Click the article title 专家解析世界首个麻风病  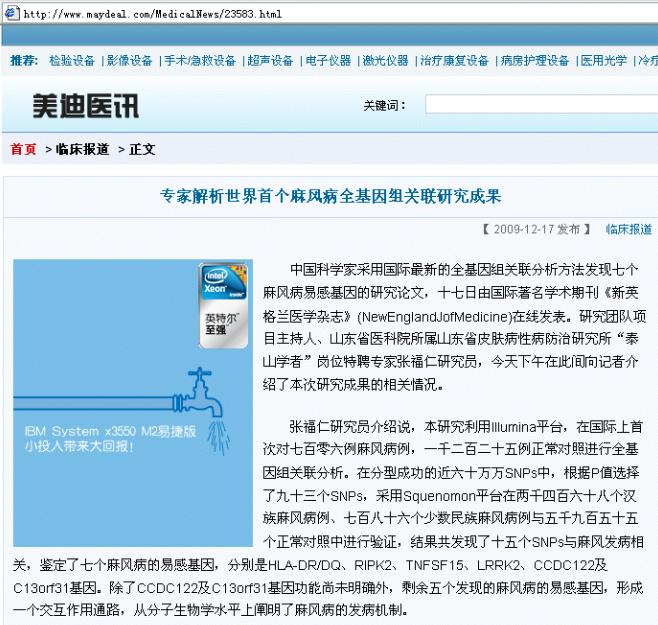click(x=331, y=196)
